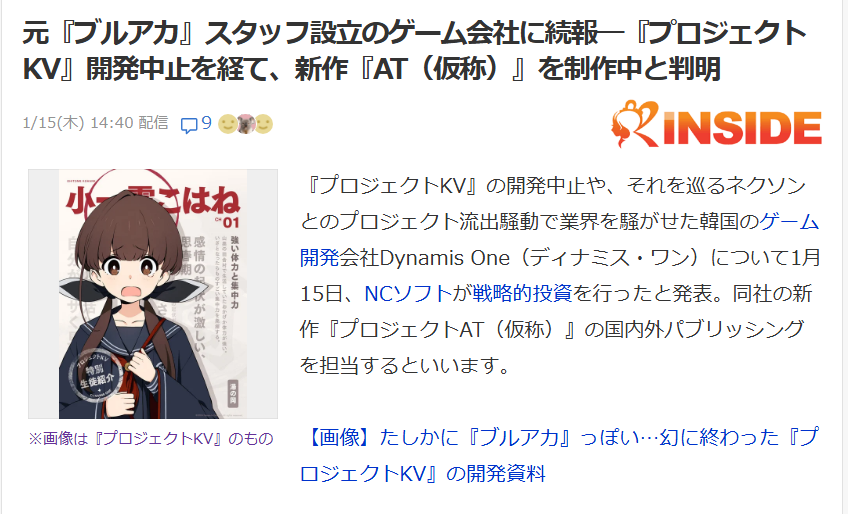Screen dimensions: 848x514
Task: Click the middle animal avatar reaction icon
Action: click(x=246, y=124)
